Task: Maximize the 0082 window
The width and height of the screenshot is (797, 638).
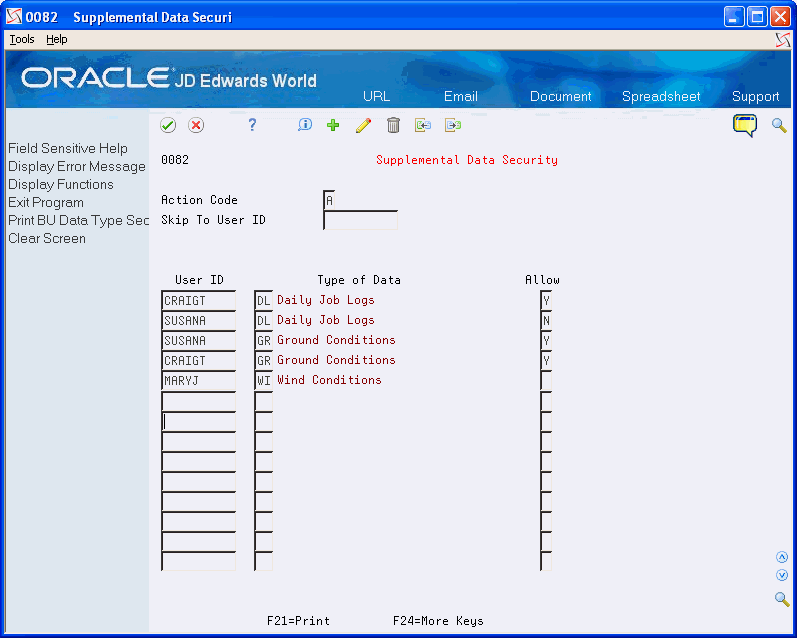Action: point(757,17)
